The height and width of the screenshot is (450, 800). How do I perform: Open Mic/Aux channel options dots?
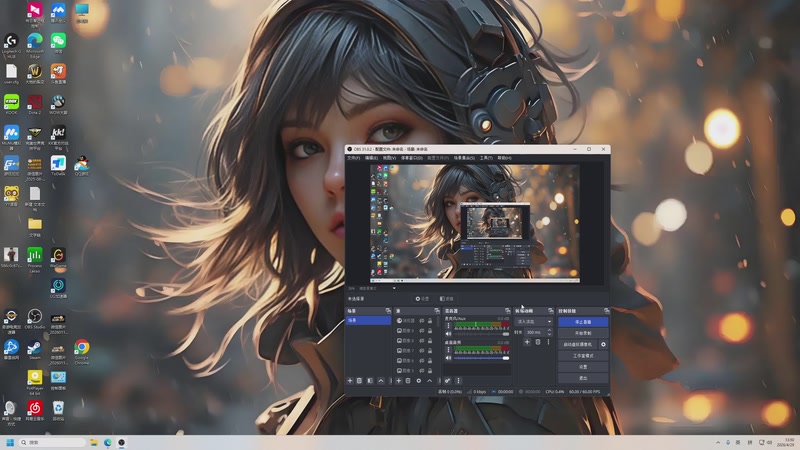(448, 326)
